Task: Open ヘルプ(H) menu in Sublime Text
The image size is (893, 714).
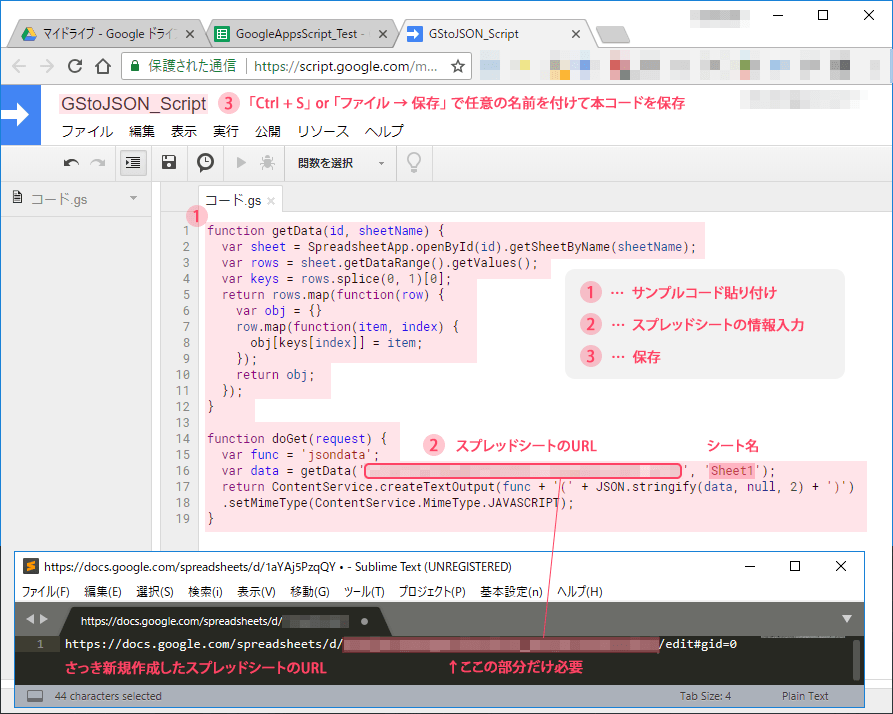Action: 579,592
